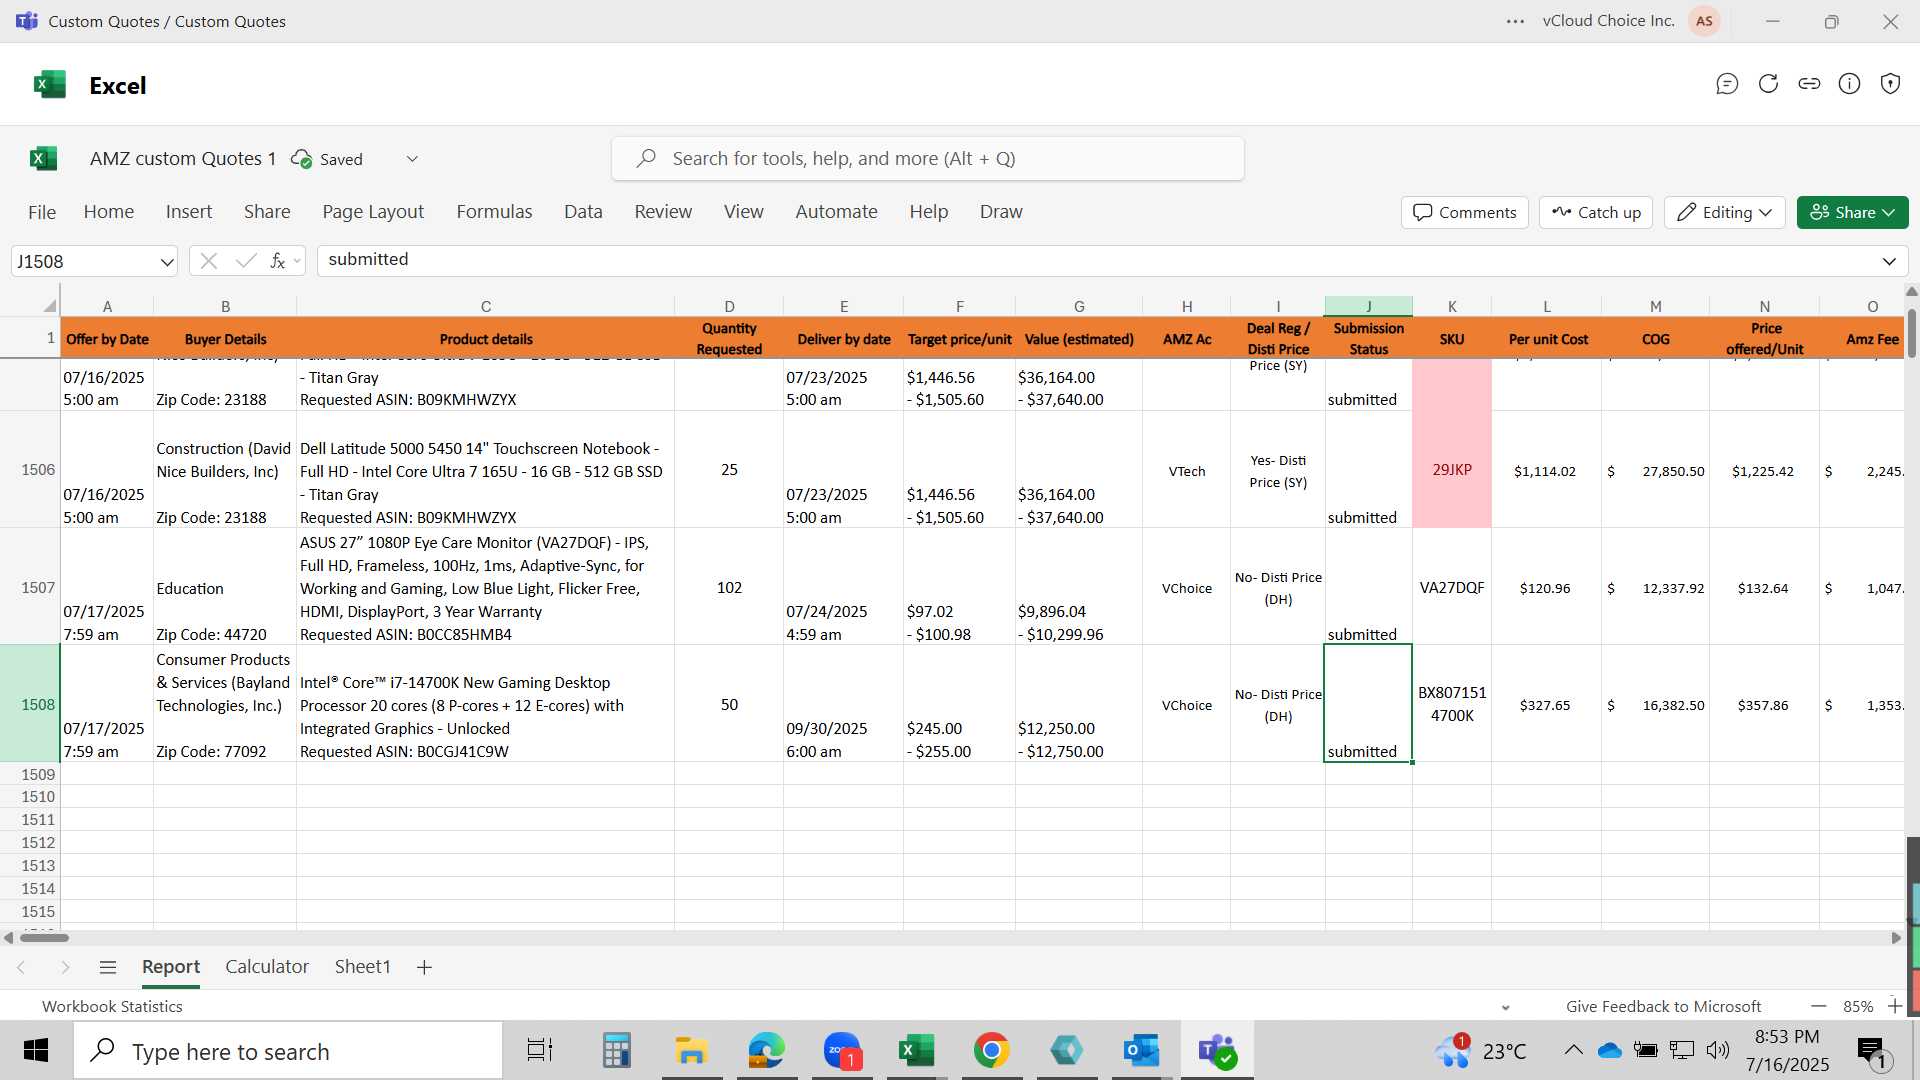
Task: Zoom out with the minus icon
Action: click(1819, 1006)
